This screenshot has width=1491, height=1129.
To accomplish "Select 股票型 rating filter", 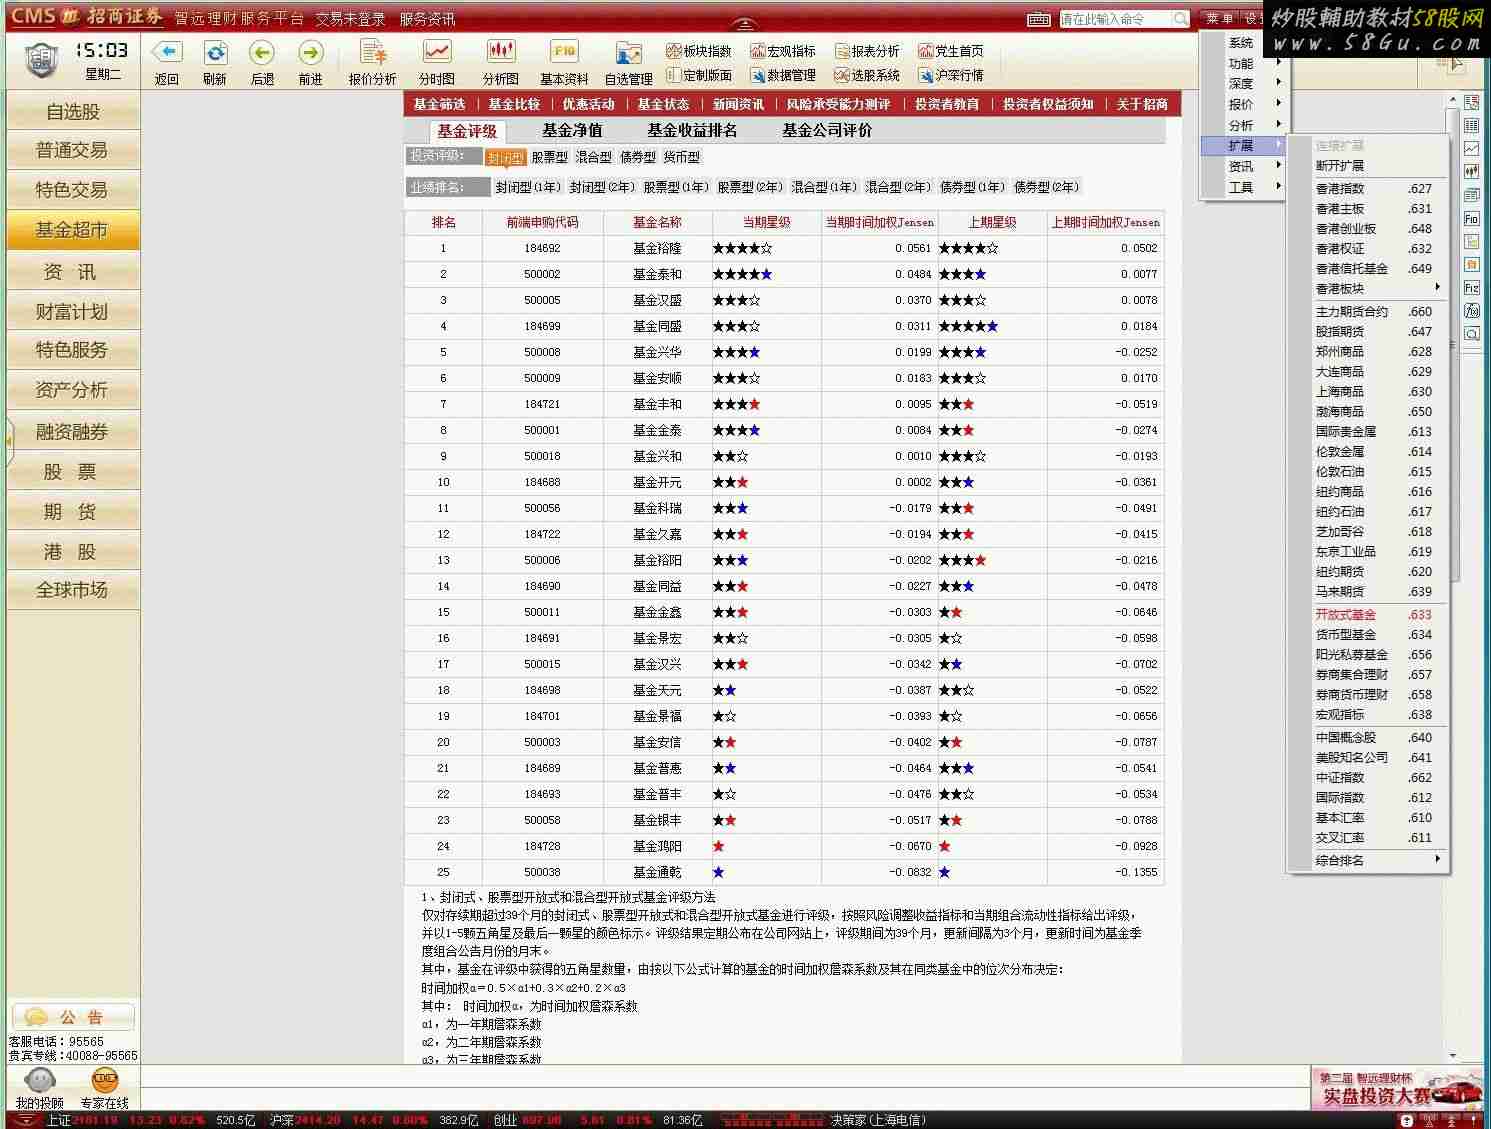I will pos(549,157).
